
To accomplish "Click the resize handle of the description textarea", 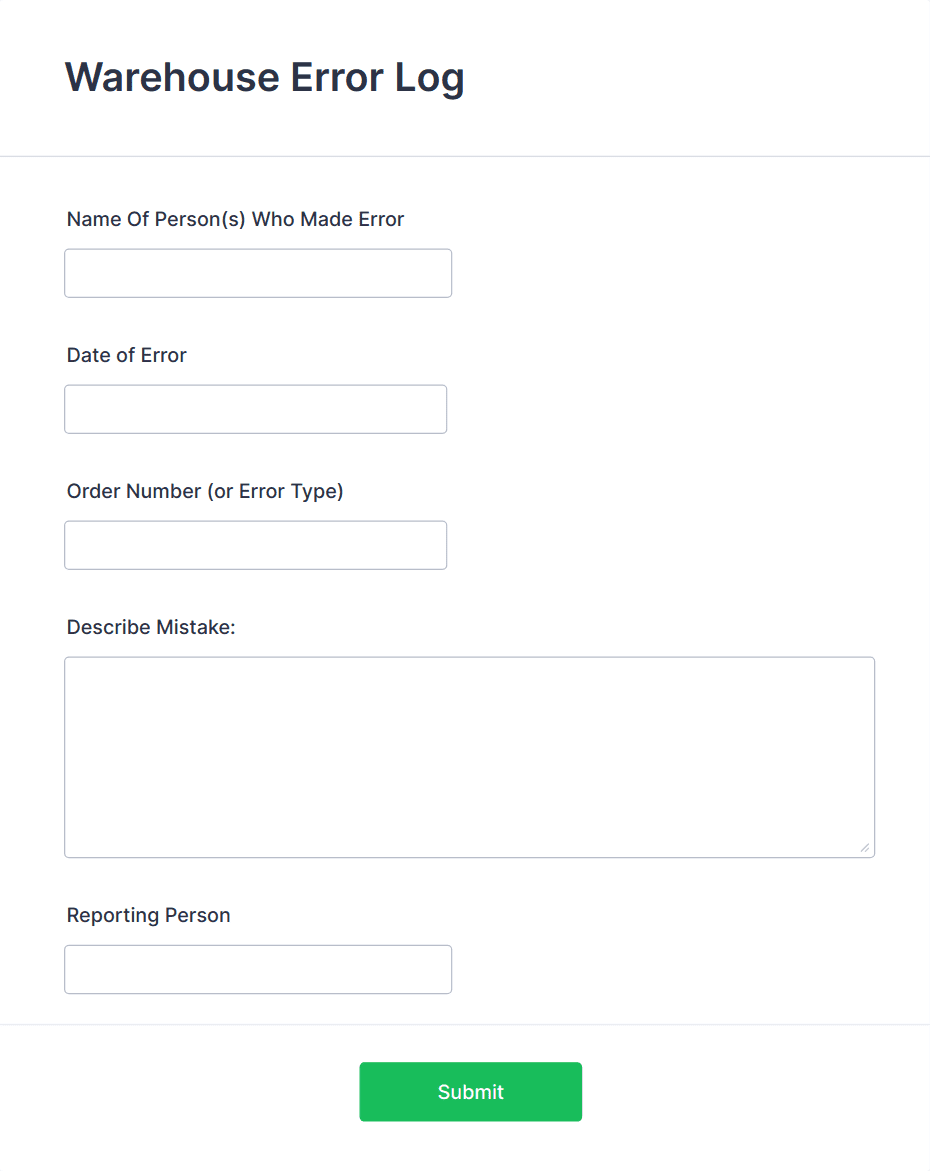I will (x=864, y=848).
